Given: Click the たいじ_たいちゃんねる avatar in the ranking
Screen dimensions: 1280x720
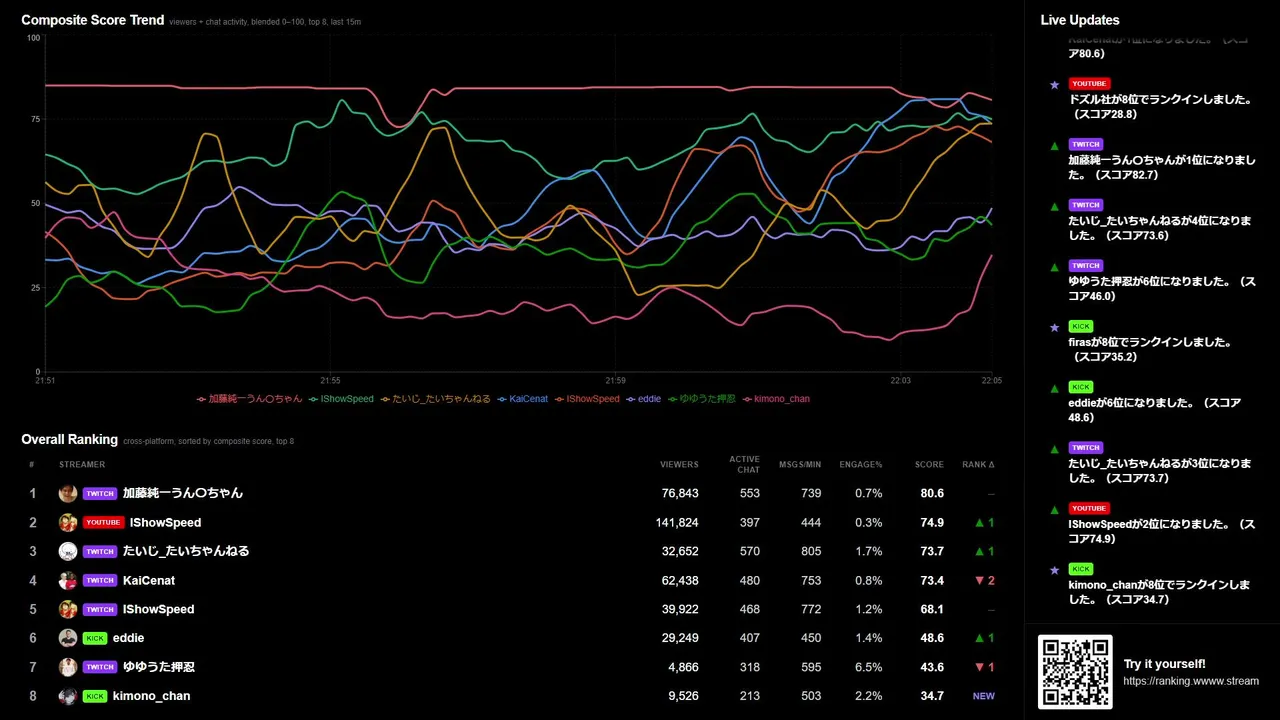Looking at the screenshot, I should tap(68, 551).
